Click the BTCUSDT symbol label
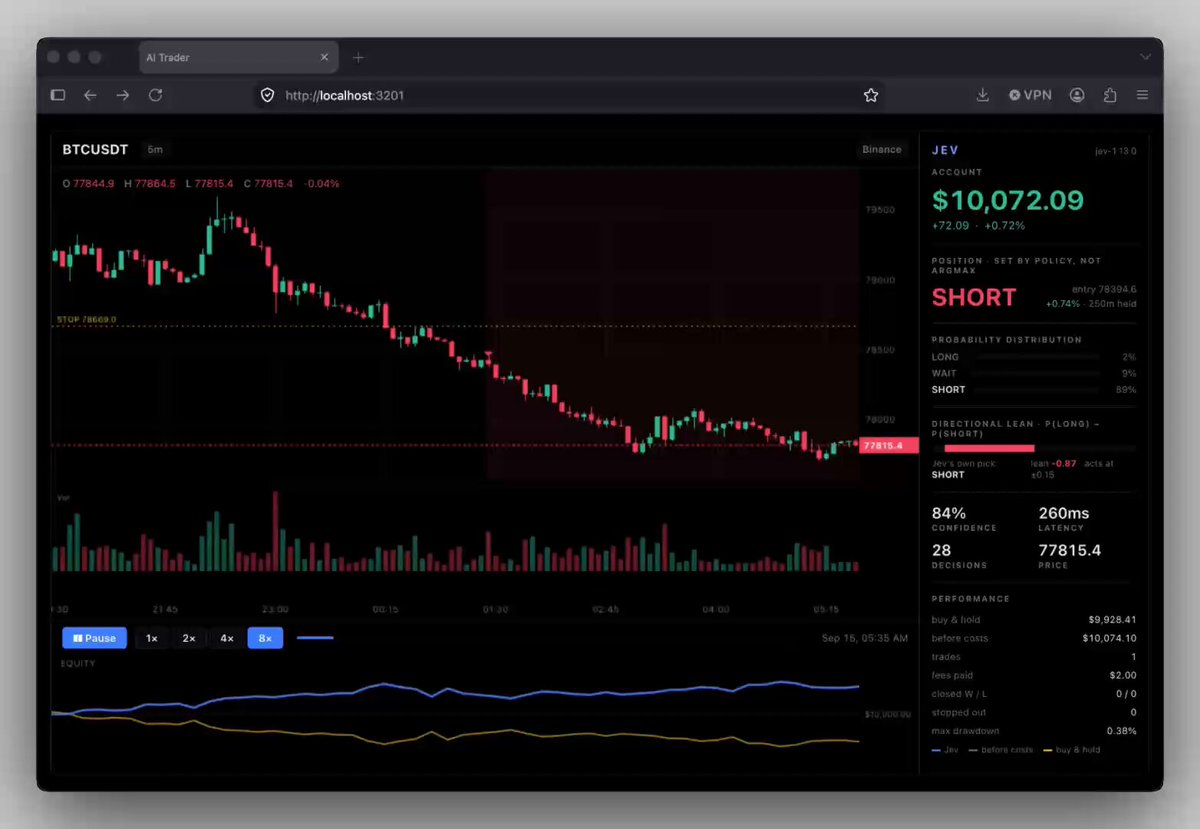This screenshot has width=1200, height=829. pos(95,149)
